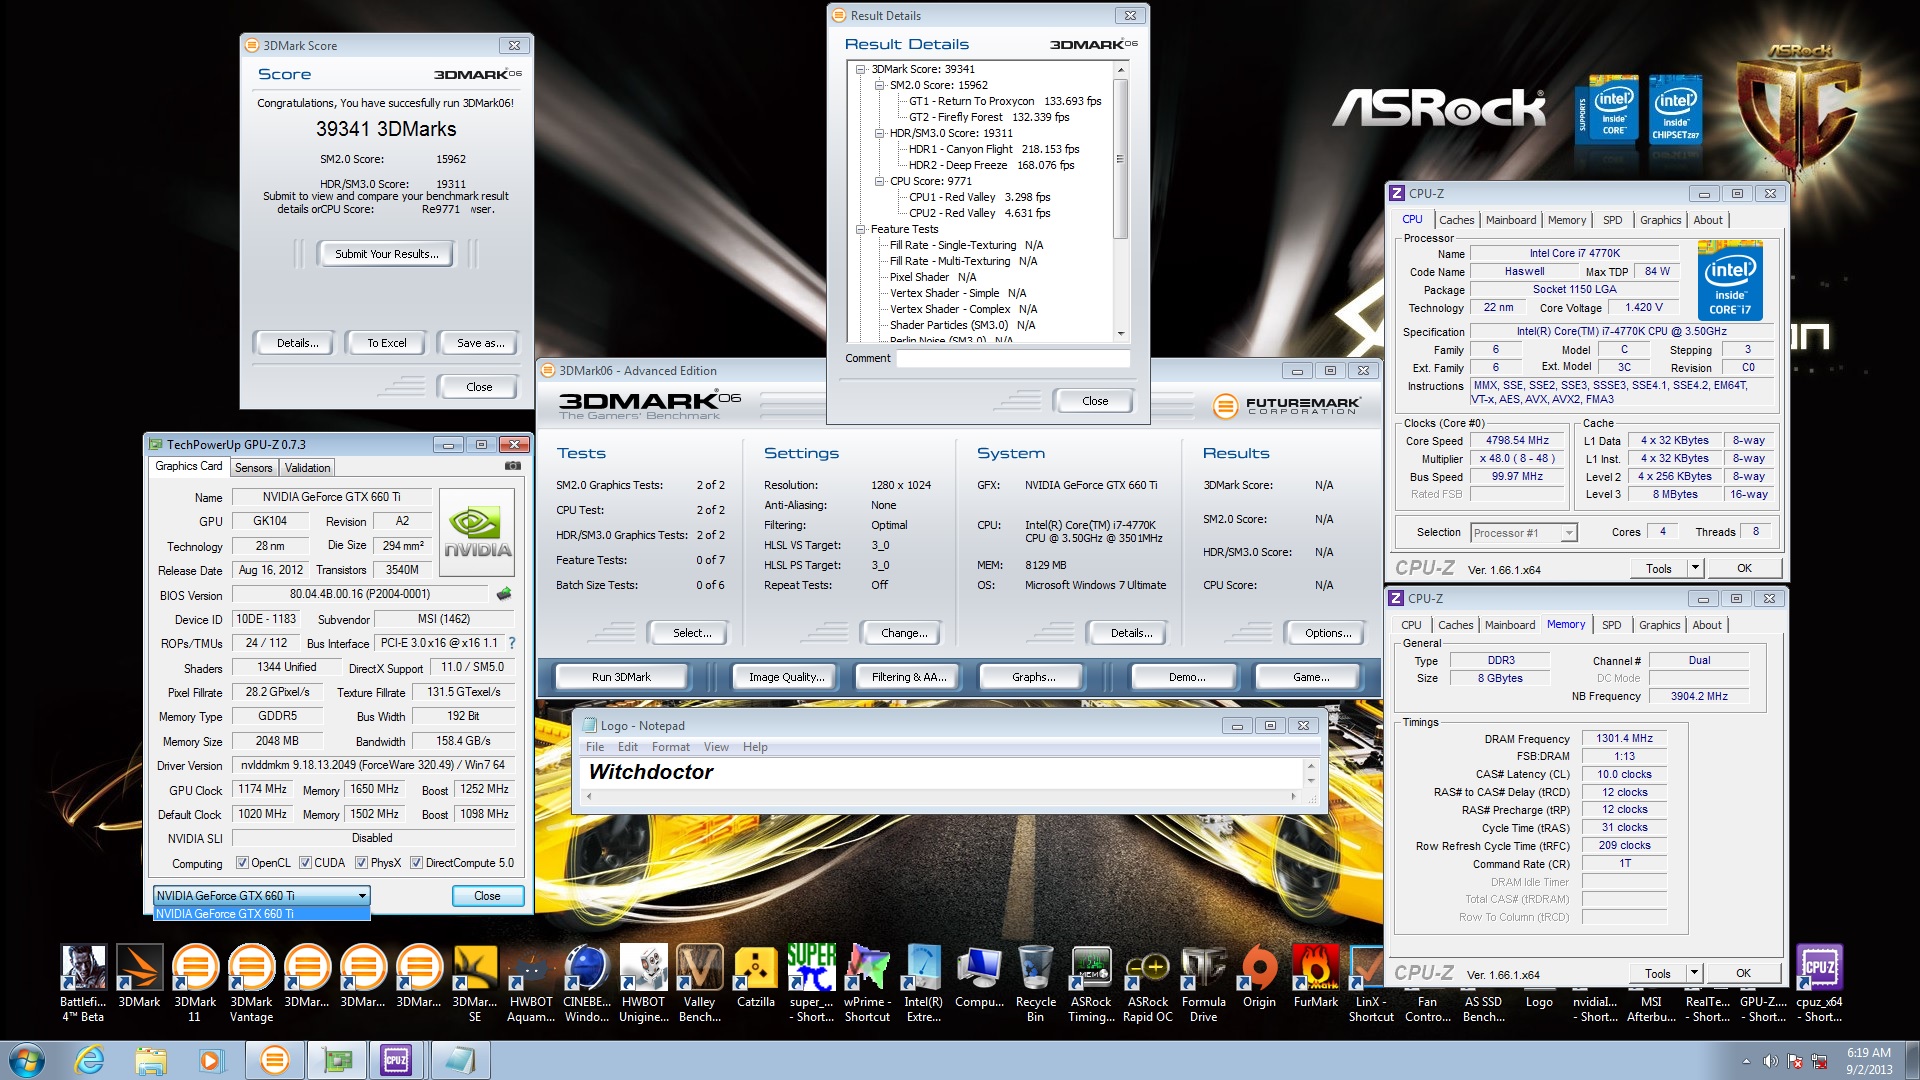Toggle the CUDA checkbox
1920x1080 pixels.
[305, 863]
